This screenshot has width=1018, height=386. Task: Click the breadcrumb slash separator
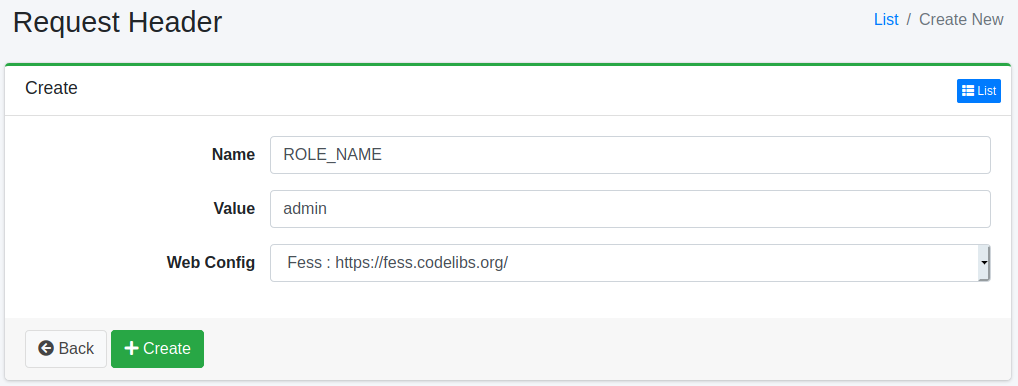(909, 19)
